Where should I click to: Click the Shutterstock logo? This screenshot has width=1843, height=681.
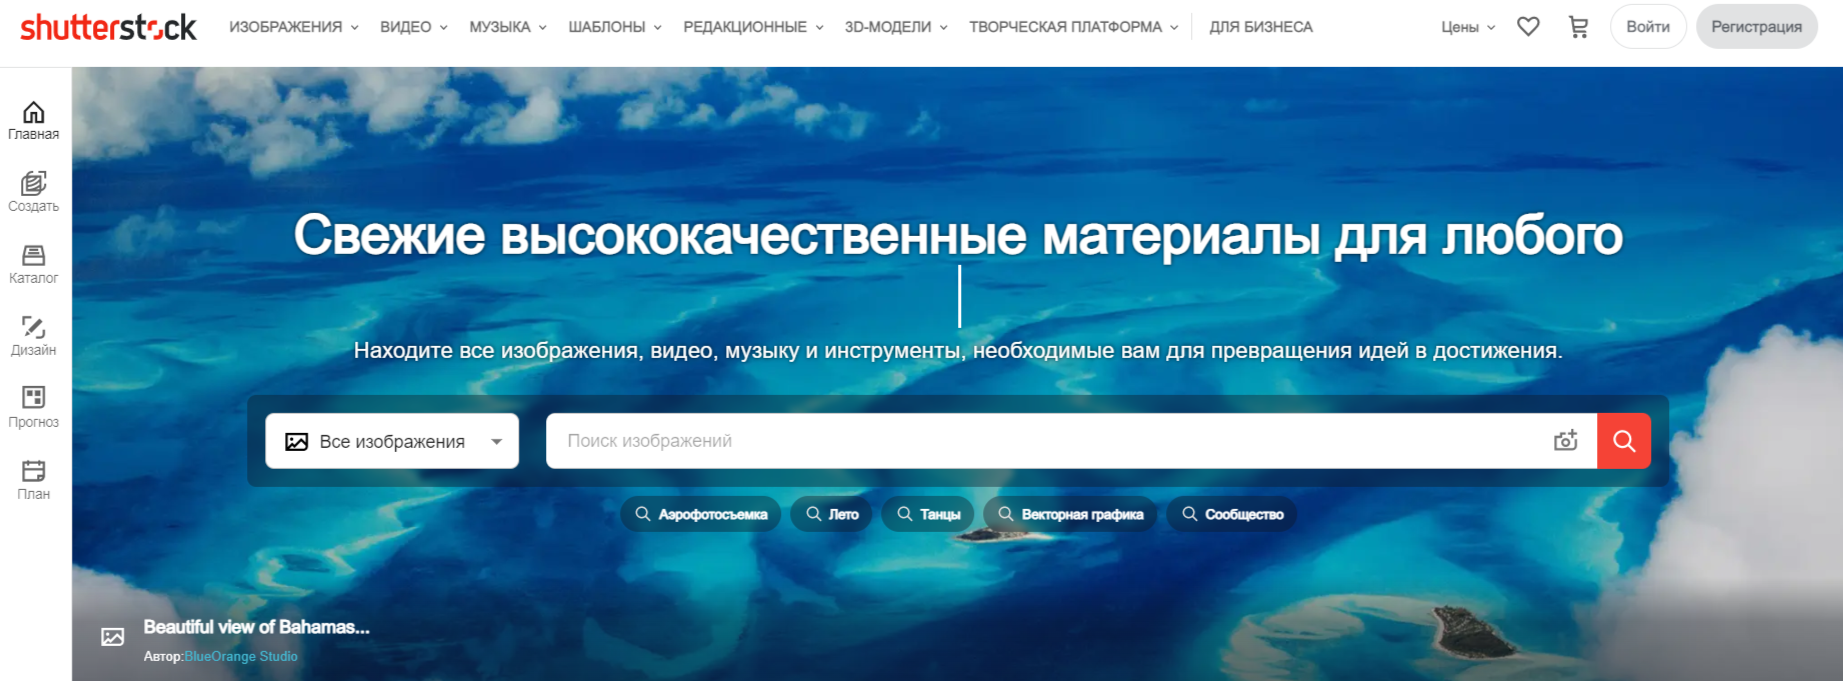click(108, 27)
